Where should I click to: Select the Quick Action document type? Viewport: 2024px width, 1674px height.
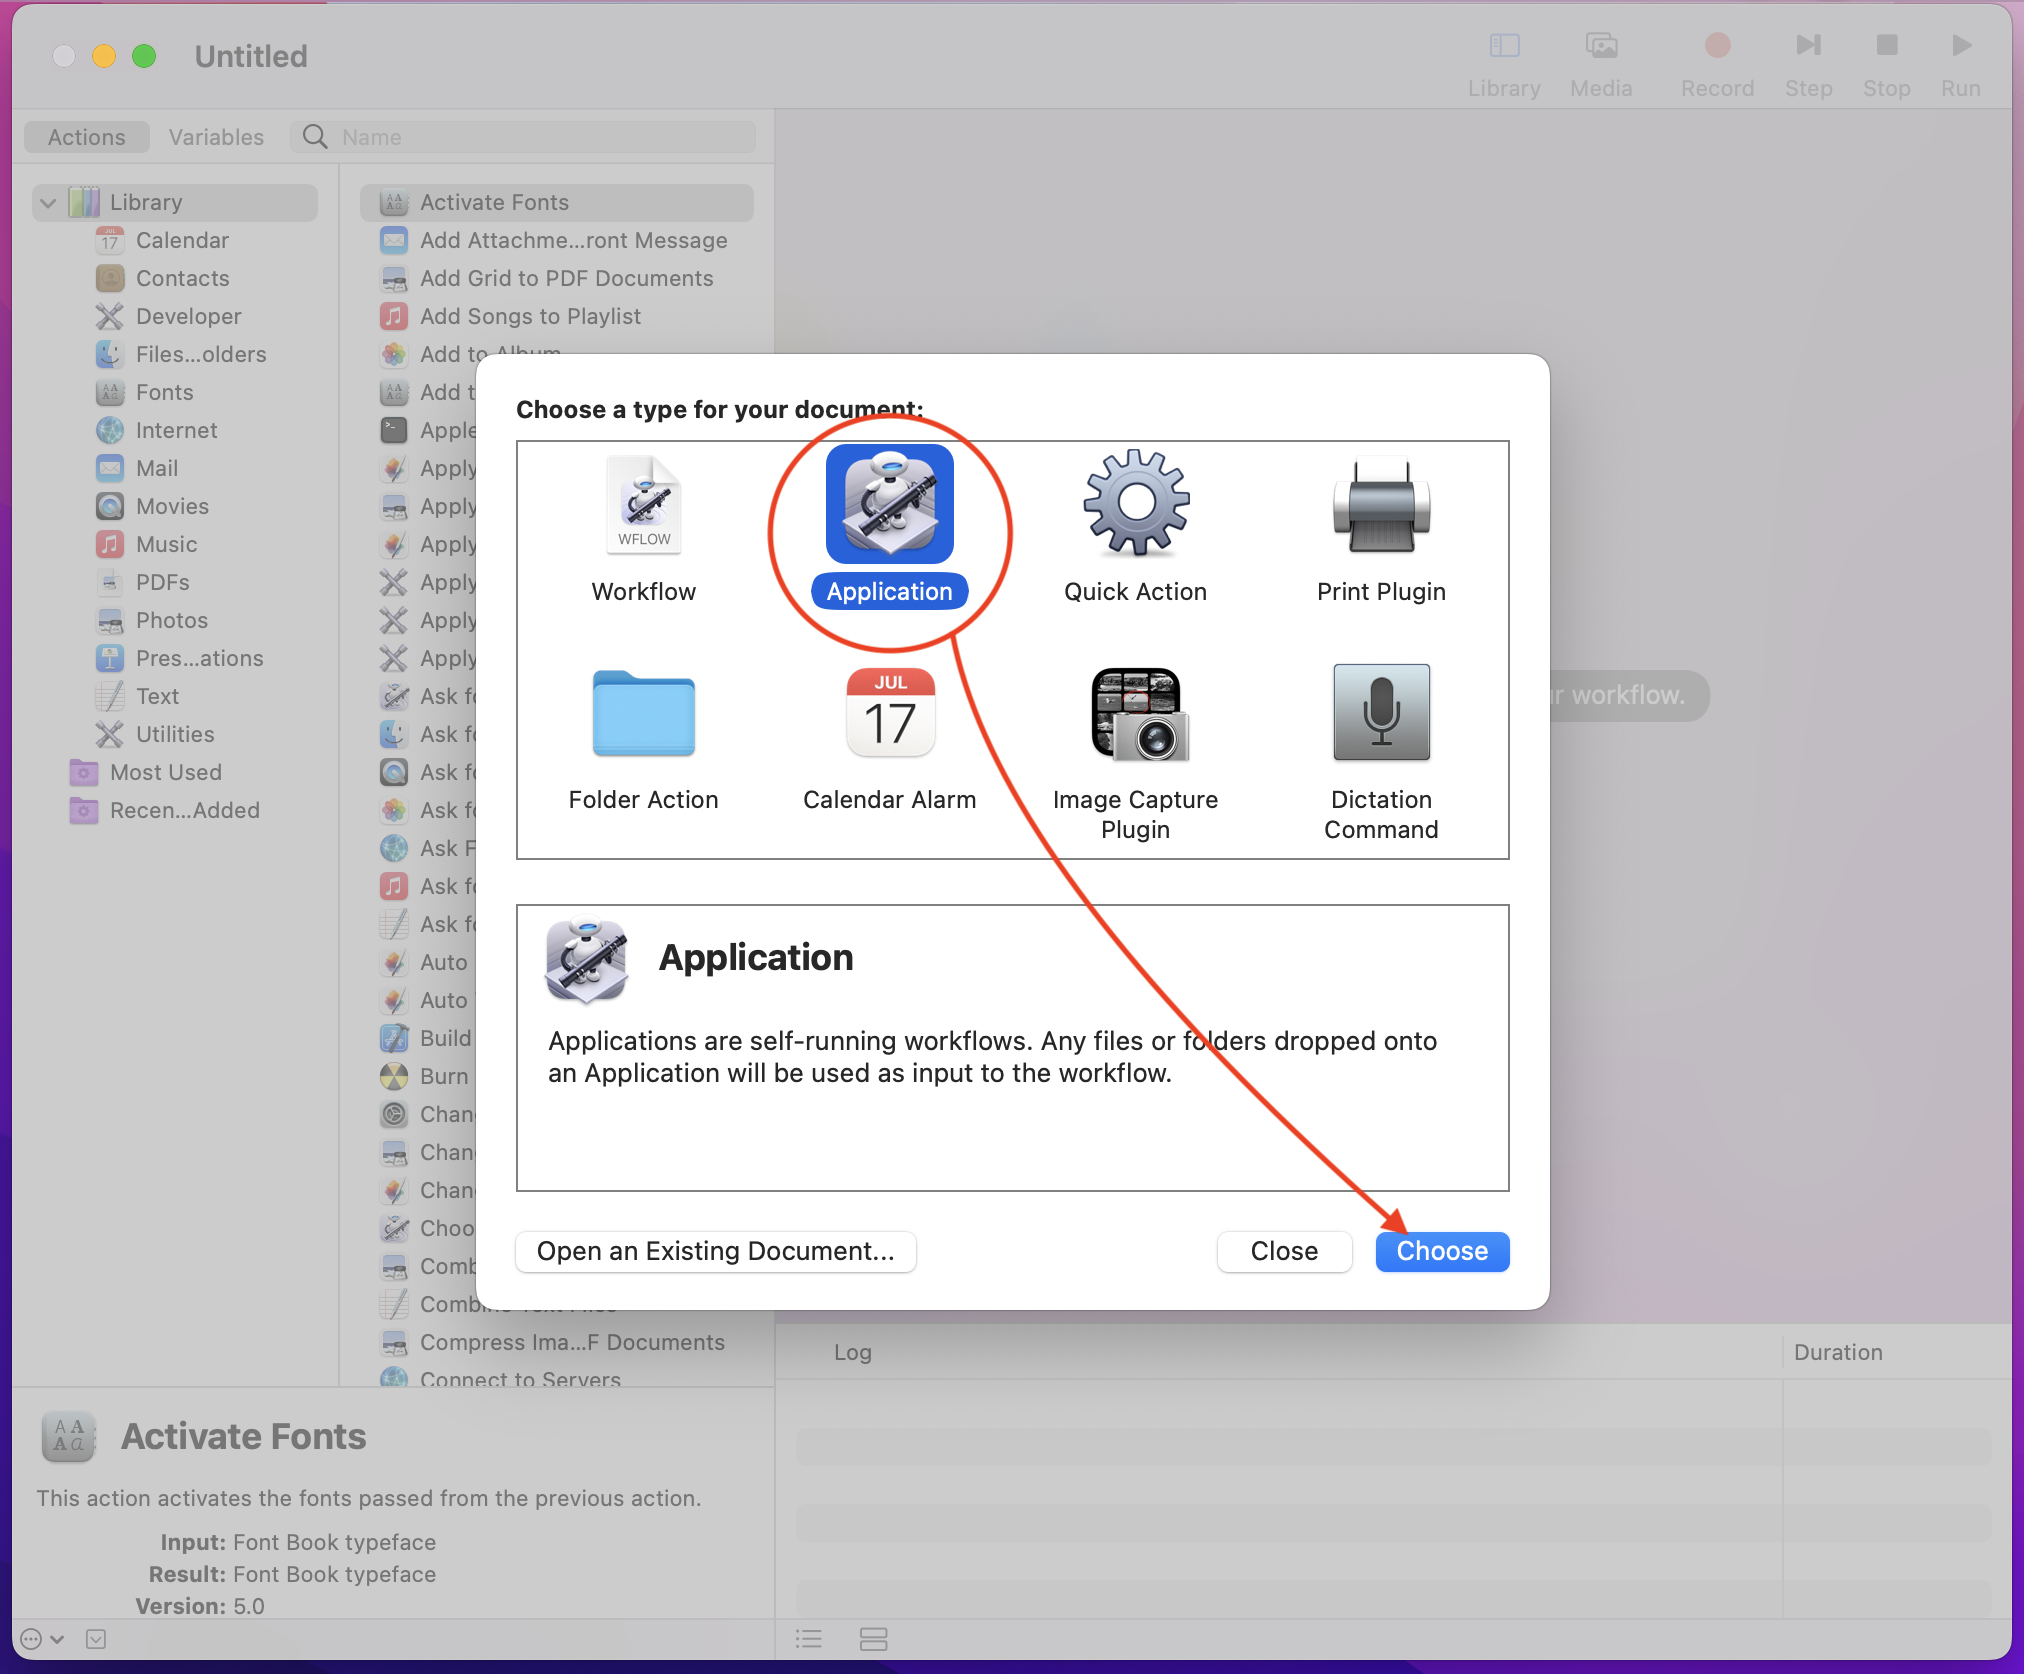point(1135,530)
